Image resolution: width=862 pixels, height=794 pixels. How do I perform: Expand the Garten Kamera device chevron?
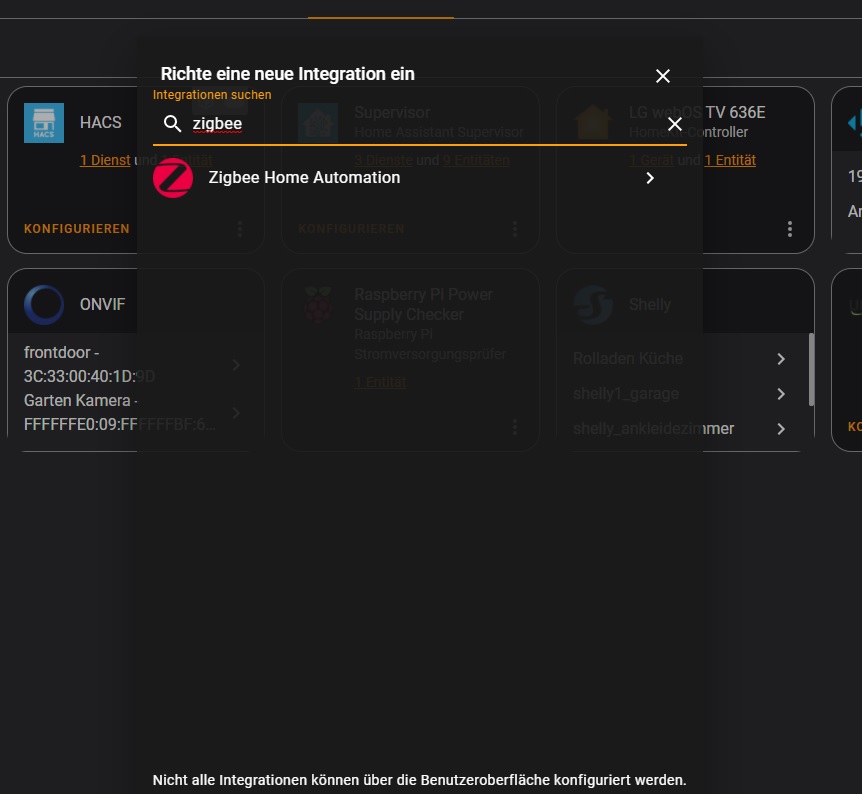(236, 412)
